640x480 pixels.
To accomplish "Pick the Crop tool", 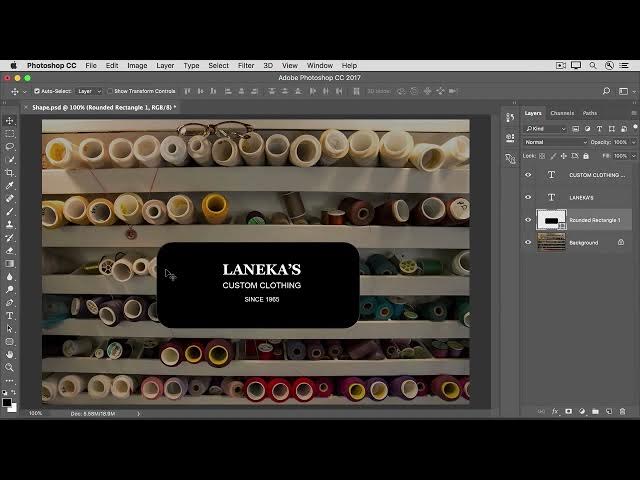I will click(10, 173).
